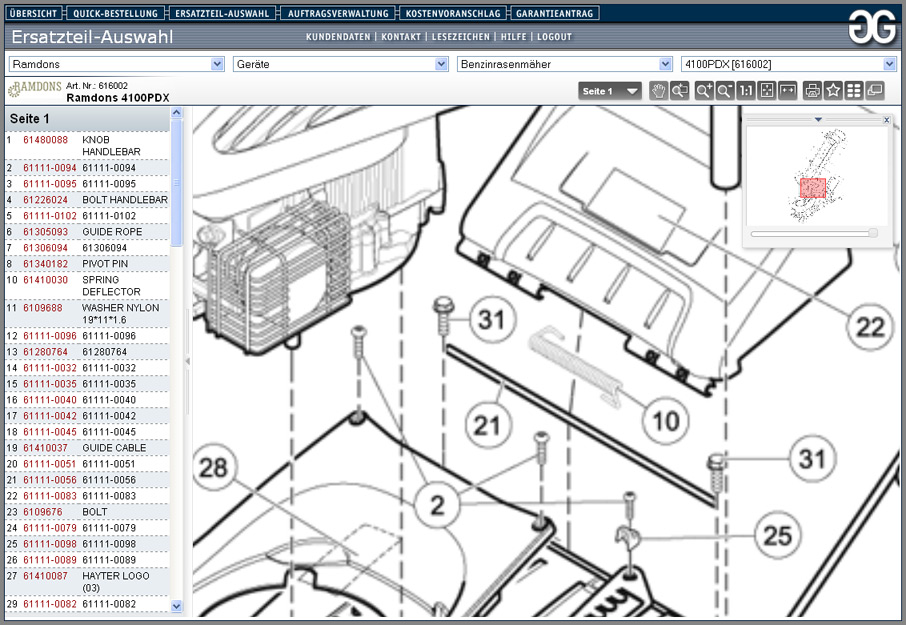Viewport: 906px width, 625px height.
Task: Select part 61340182 PIVOT PIN
Action: pyautogui.click(x=45, y=264)
